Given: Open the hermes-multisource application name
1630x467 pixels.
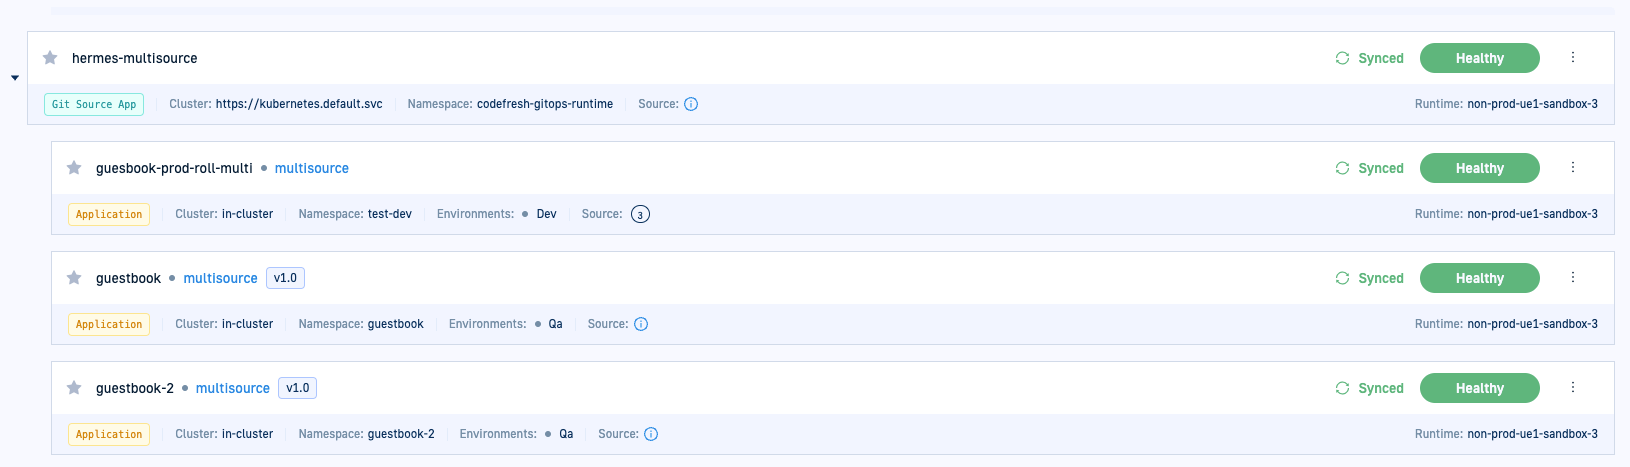Looking at the screenshot, I should pos(134,58).
